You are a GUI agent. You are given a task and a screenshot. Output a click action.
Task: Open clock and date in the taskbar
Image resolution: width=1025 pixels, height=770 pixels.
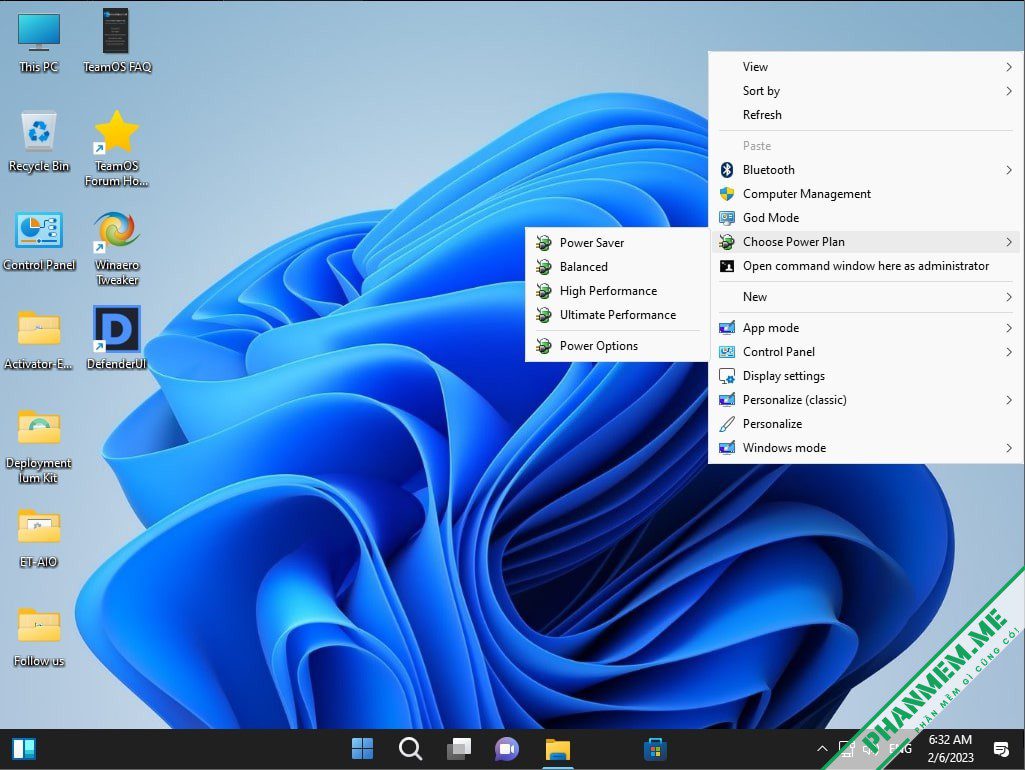tap(950, 749)
